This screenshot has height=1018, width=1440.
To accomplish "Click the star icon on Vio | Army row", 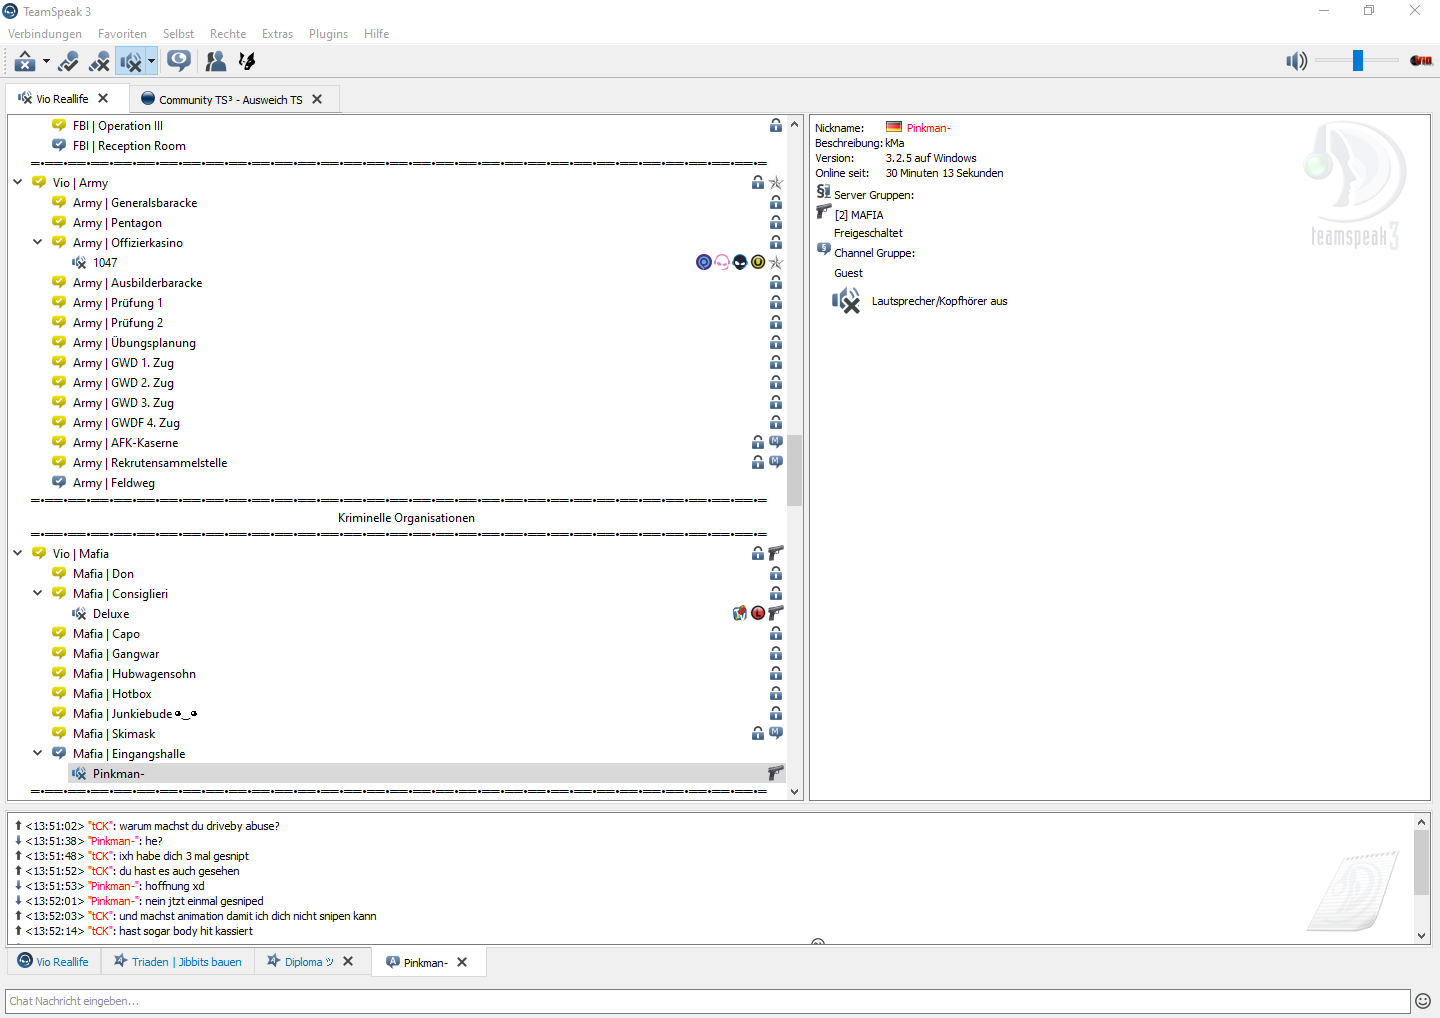I will pos(776,183).
